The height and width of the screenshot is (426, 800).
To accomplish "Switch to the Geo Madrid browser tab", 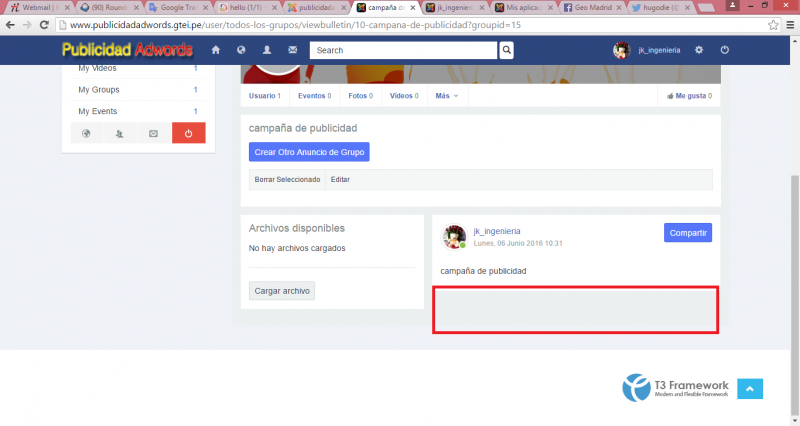I will pyautogui.click(x=592, y=8).
